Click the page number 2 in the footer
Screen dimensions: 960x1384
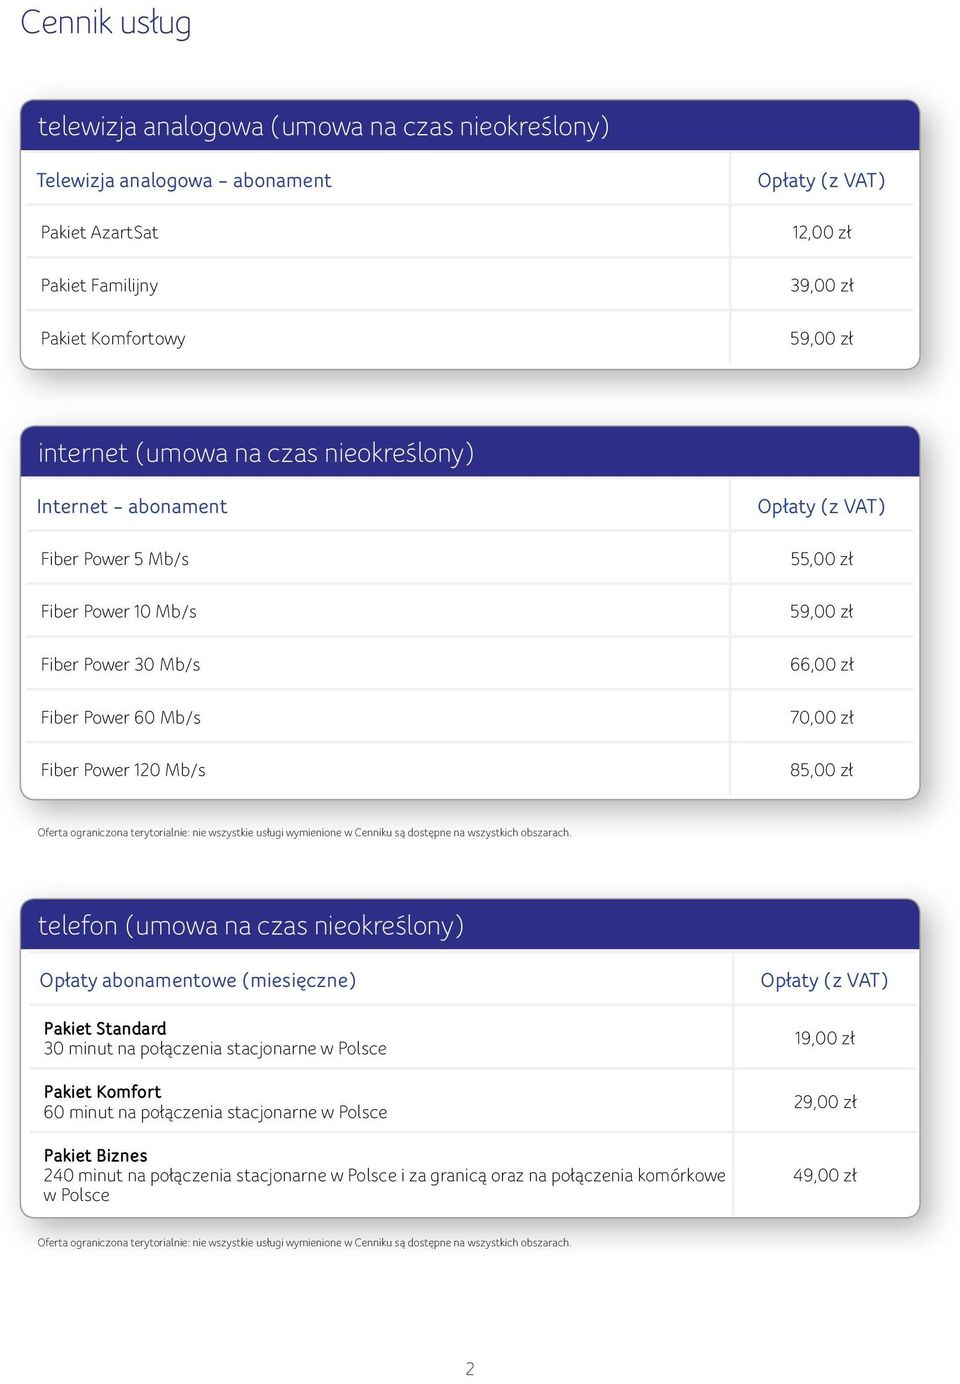pyautogui.click(x=470, y=1368)
